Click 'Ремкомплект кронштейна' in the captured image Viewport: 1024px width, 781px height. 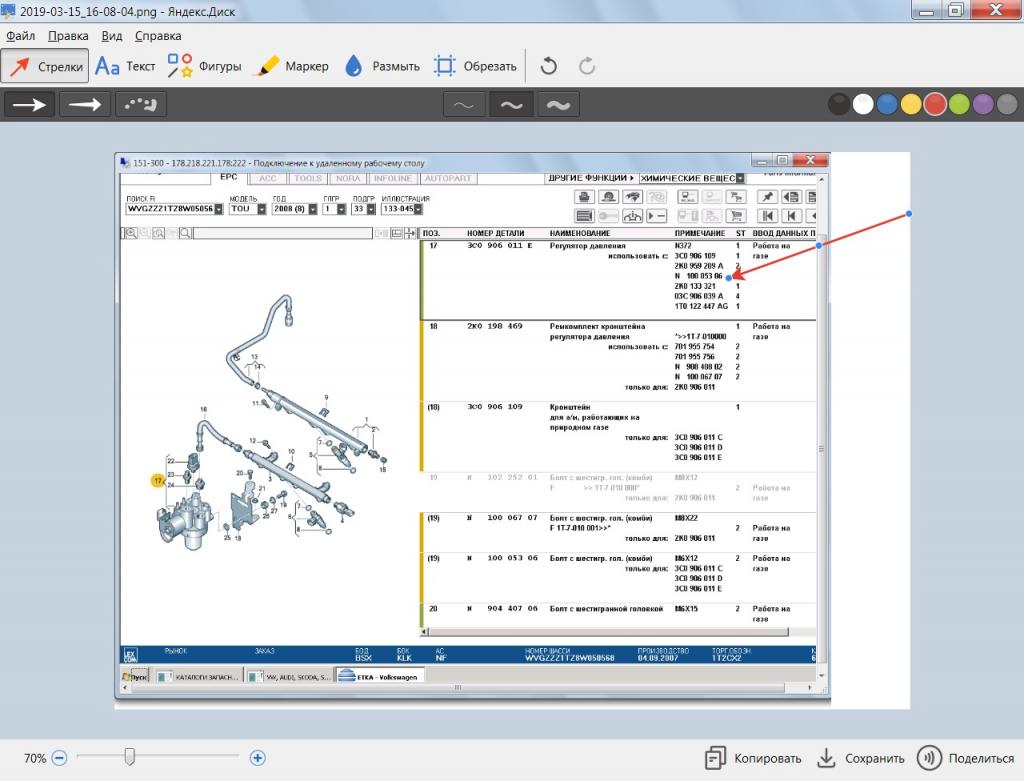[x=597, y=326]
